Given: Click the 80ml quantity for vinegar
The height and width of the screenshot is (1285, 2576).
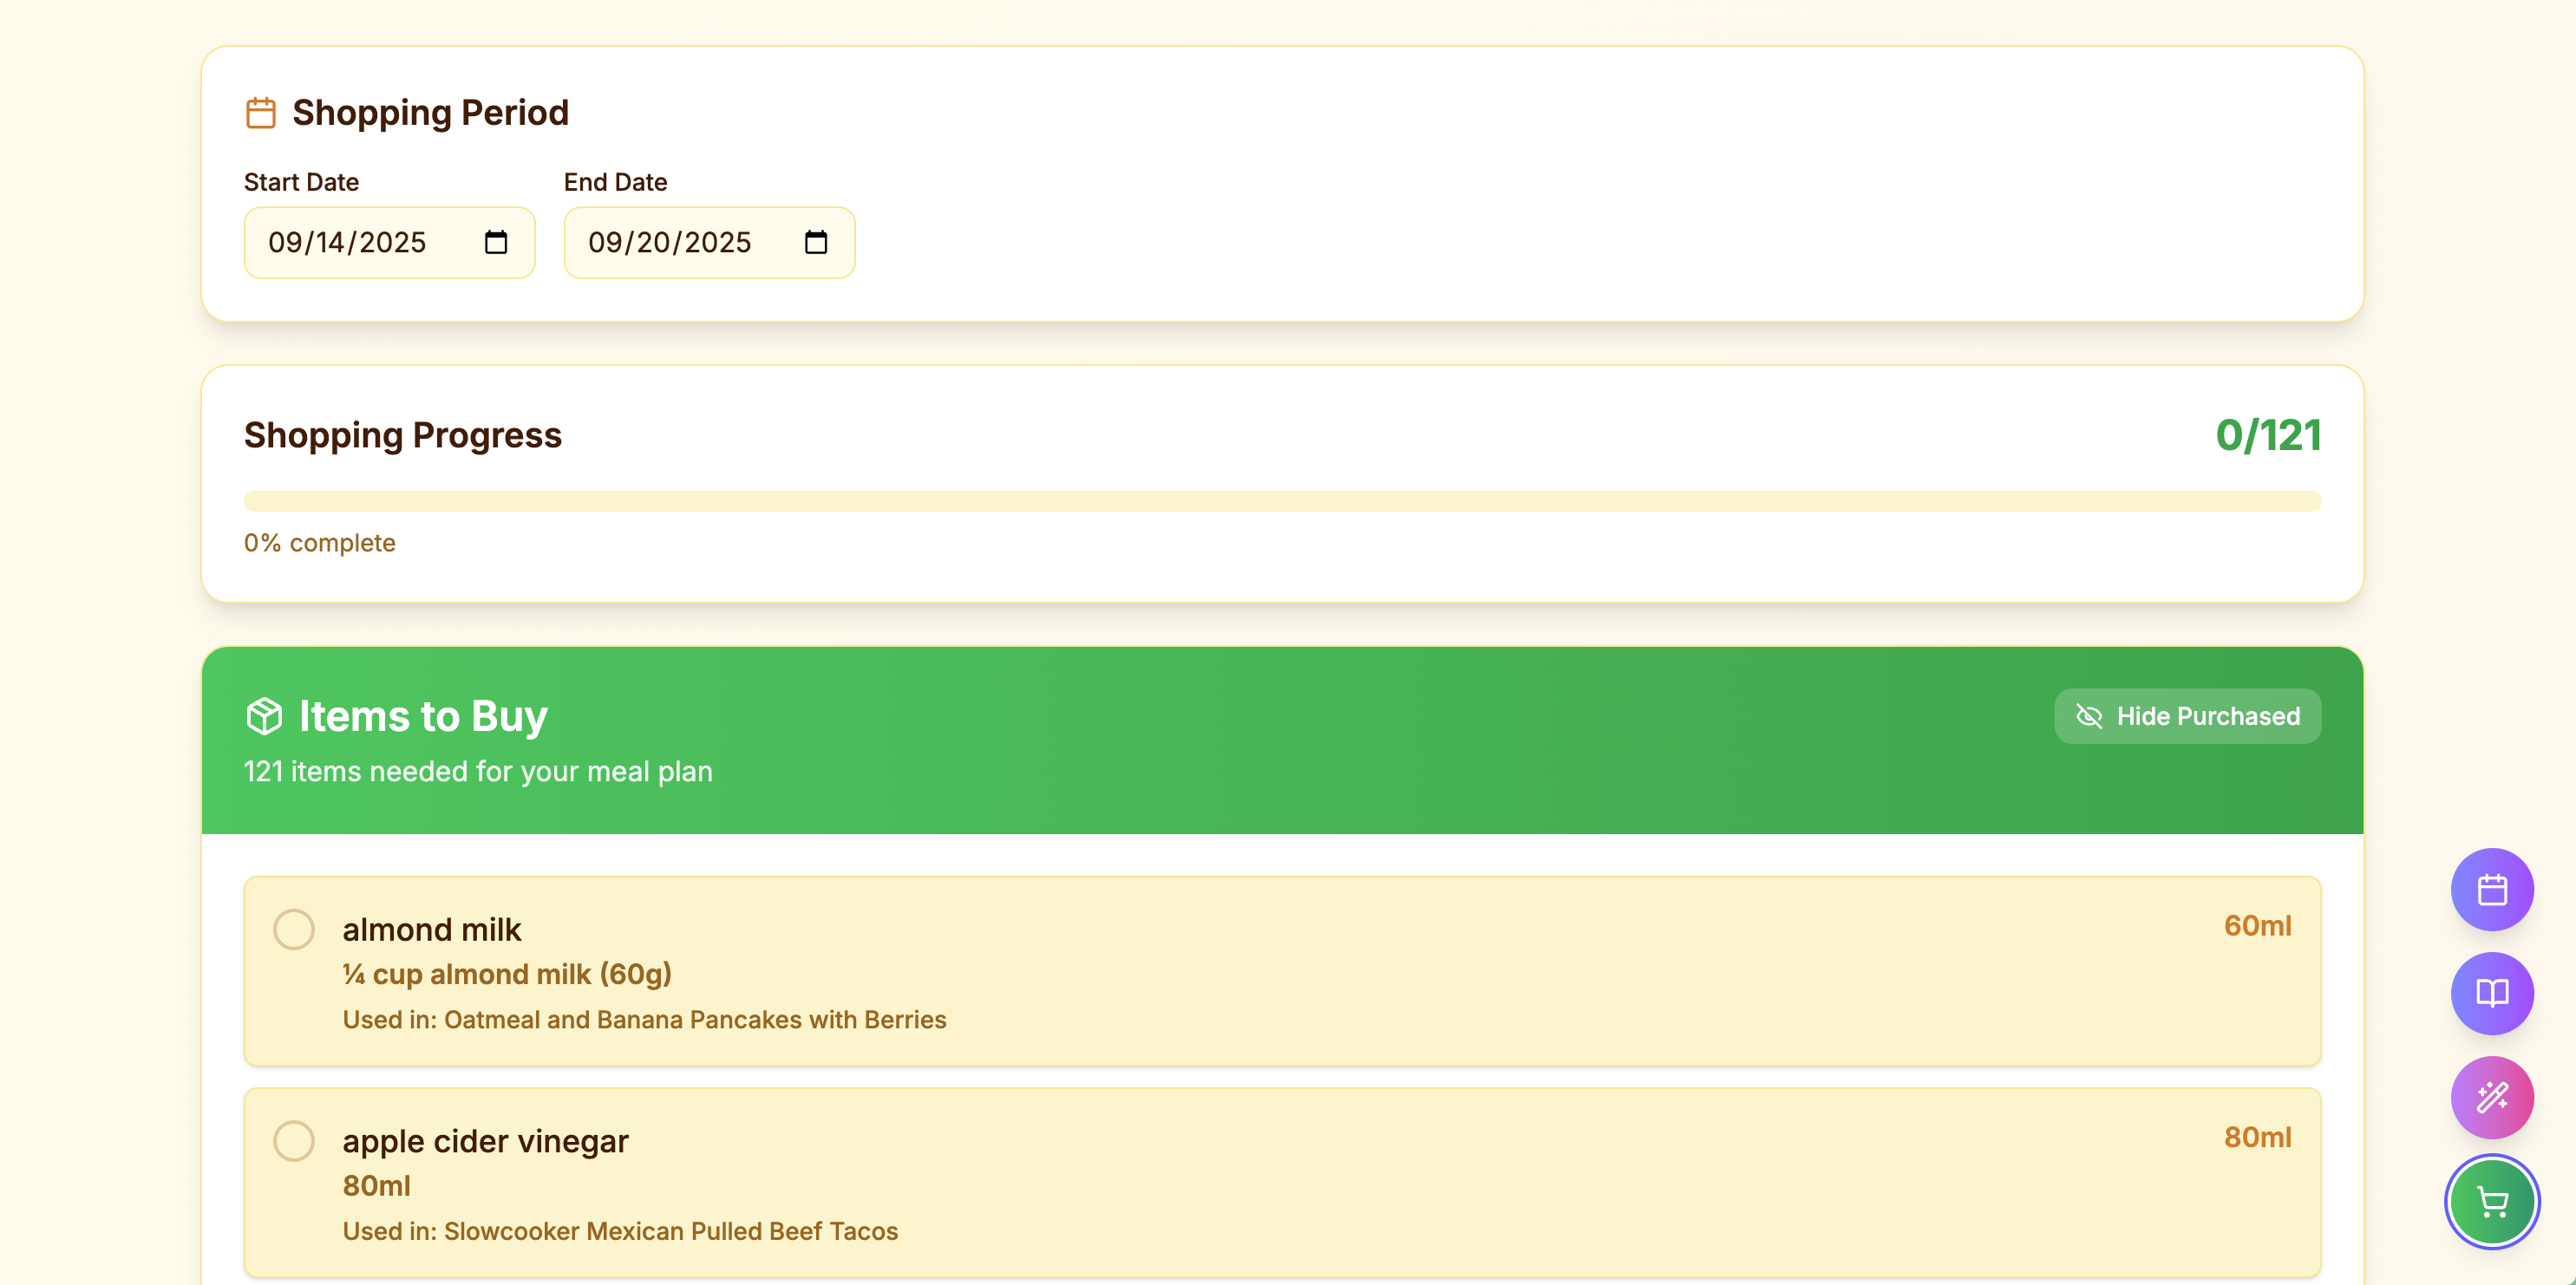Looking at the screenshot, I should 2256,1137.
